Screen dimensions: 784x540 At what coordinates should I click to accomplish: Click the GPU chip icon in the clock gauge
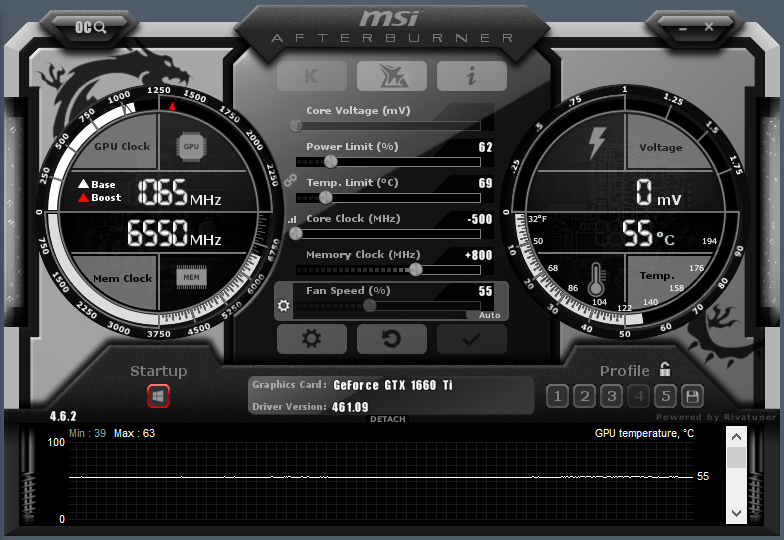(x=191, y=146)
